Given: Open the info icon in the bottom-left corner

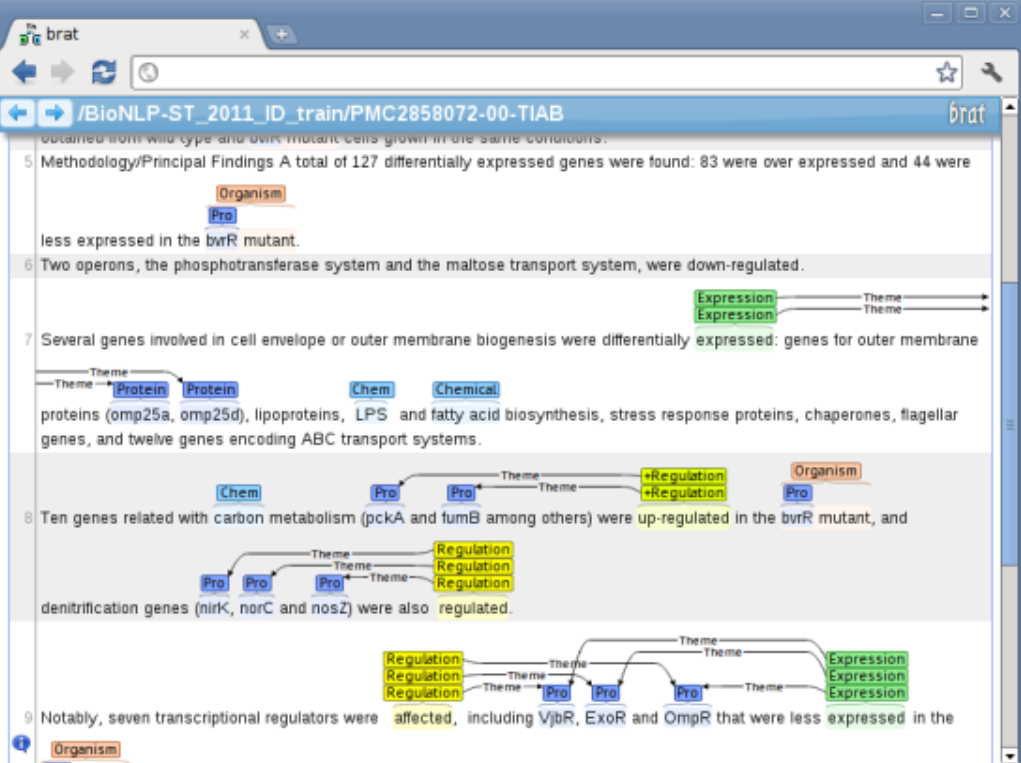Looking at the screenshot, I should (22, 742).
